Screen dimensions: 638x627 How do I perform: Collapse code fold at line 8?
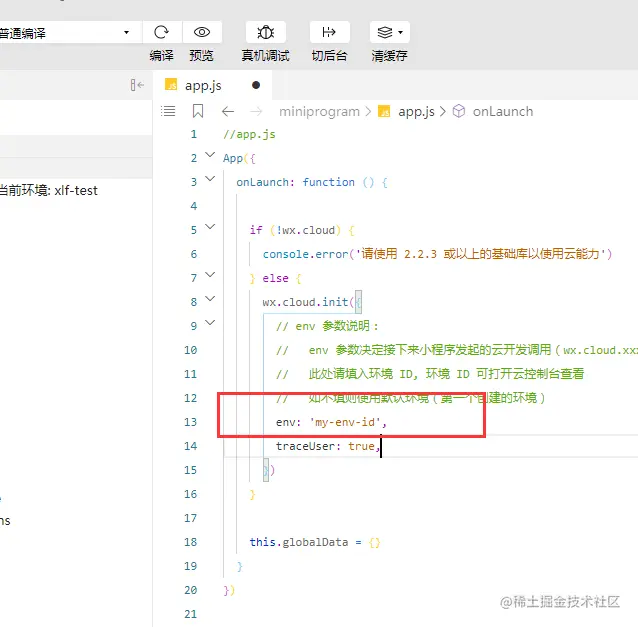tap(210, 299)
